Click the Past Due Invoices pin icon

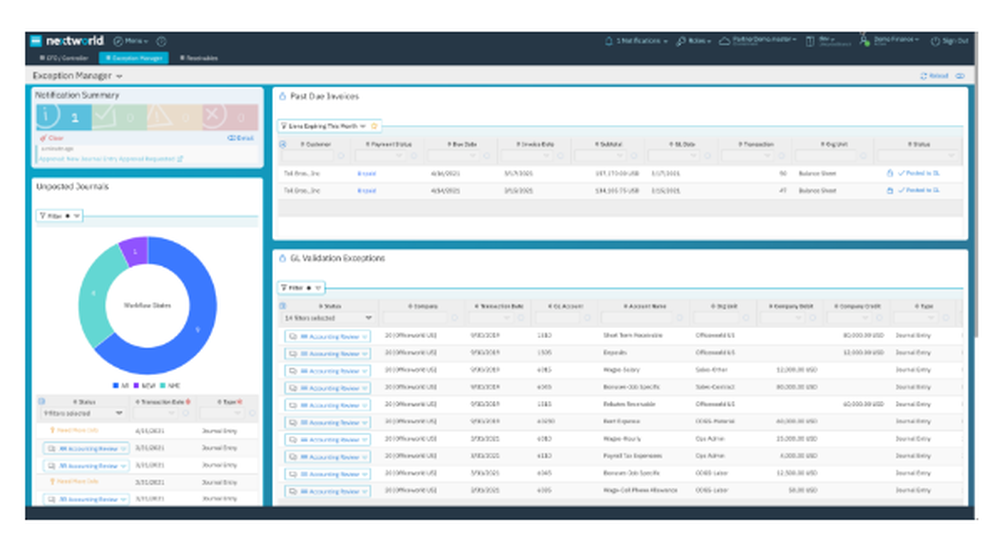click(283, 96)
